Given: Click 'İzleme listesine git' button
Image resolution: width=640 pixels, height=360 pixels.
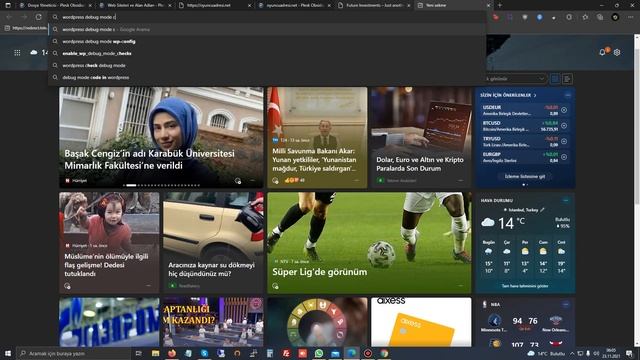Looking at the screenshot, I should coord(524,176).
